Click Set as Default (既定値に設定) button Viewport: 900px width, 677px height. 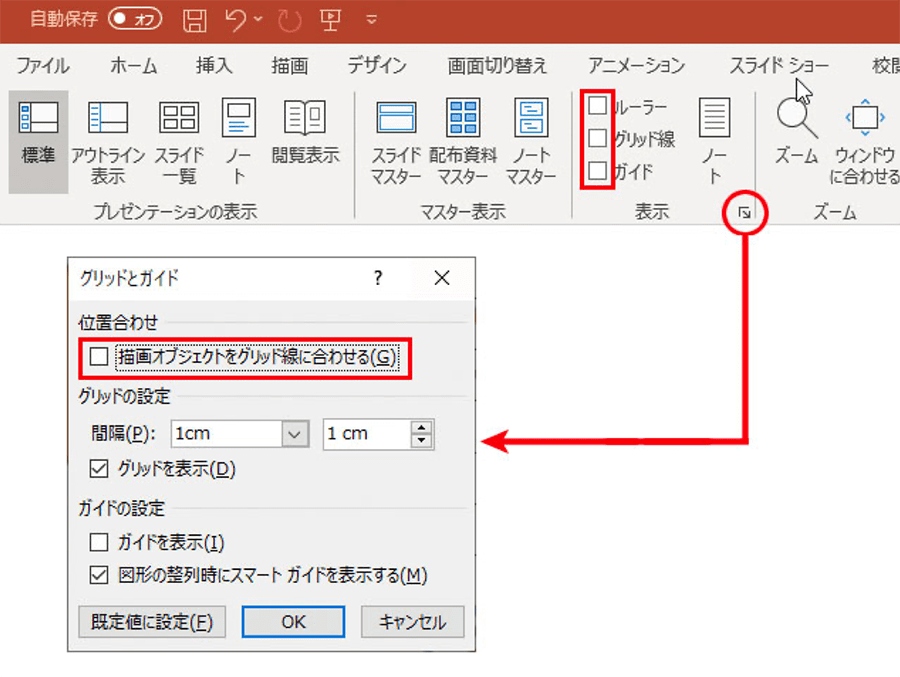click(152, 621)
